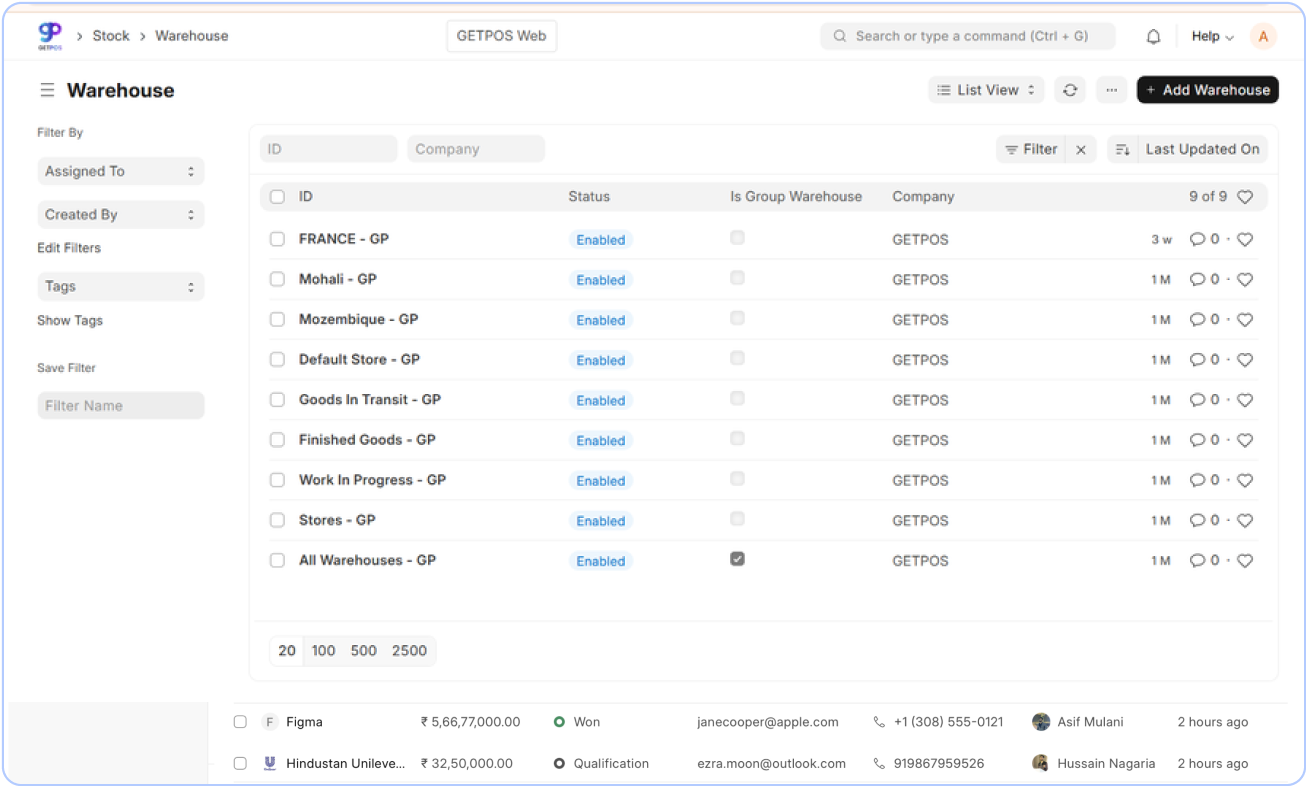This screenshot has width=1306, height=786.
Task: Check the select-all checkbox in header
Action: 277,197
